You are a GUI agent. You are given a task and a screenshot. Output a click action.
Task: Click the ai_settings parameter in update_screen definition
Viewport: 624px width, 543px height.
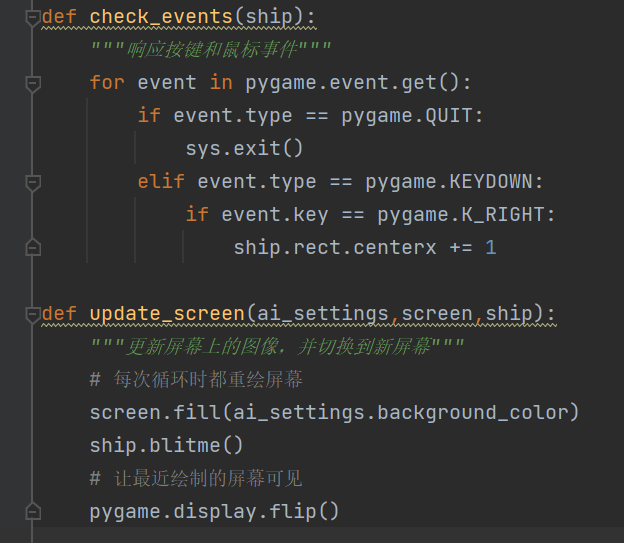pos(322,314)
